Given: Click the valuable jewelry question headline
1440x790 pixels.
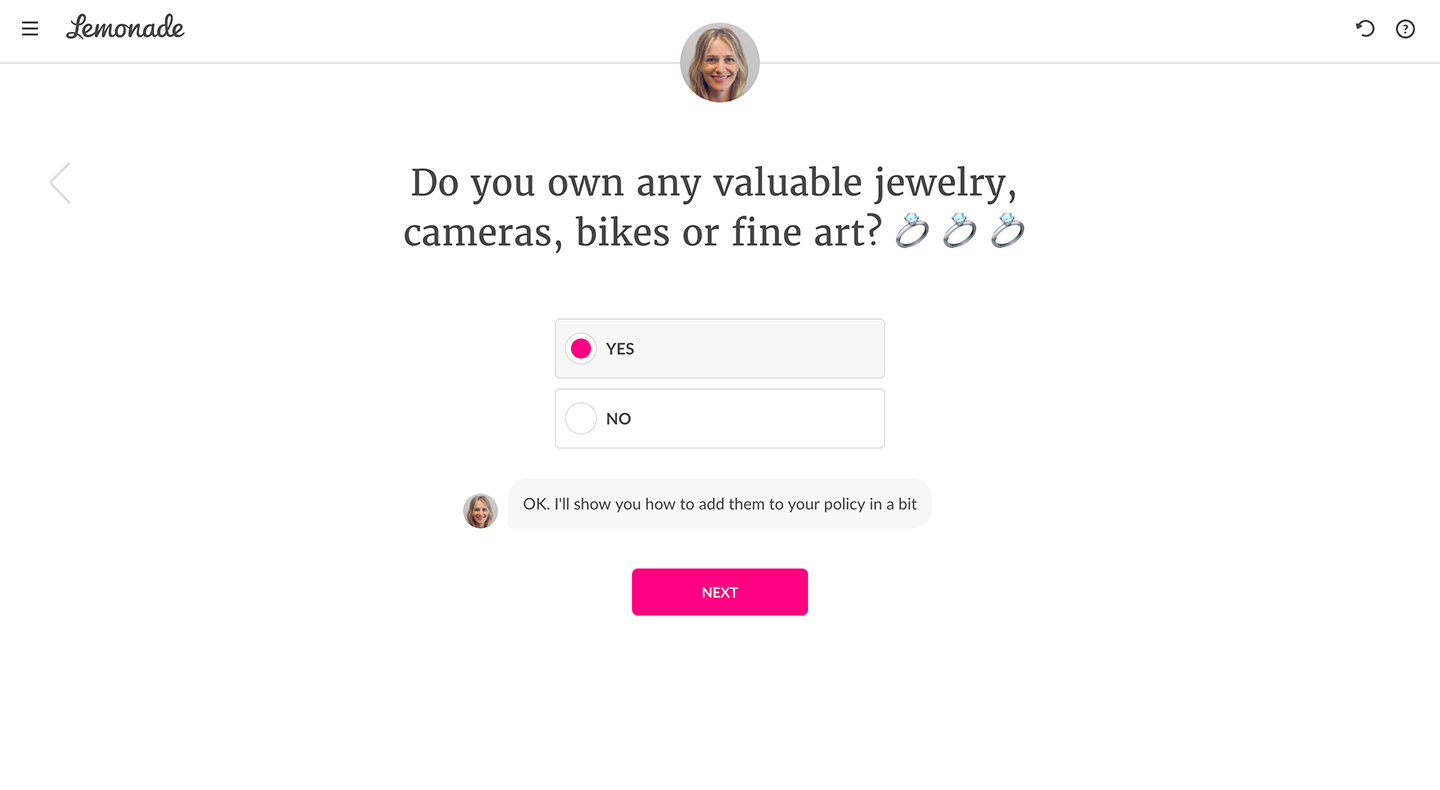Looking at the screenshot, I should click(714, 207).
